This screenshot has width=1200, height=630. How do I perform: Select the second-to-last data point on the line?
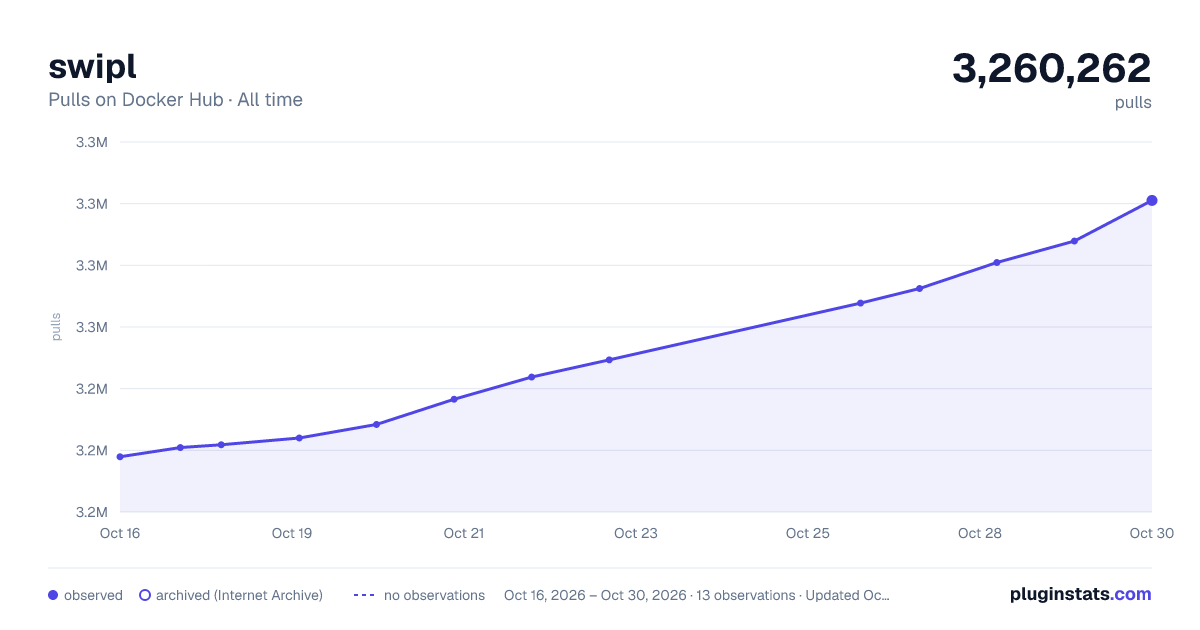coord(1074,241)
